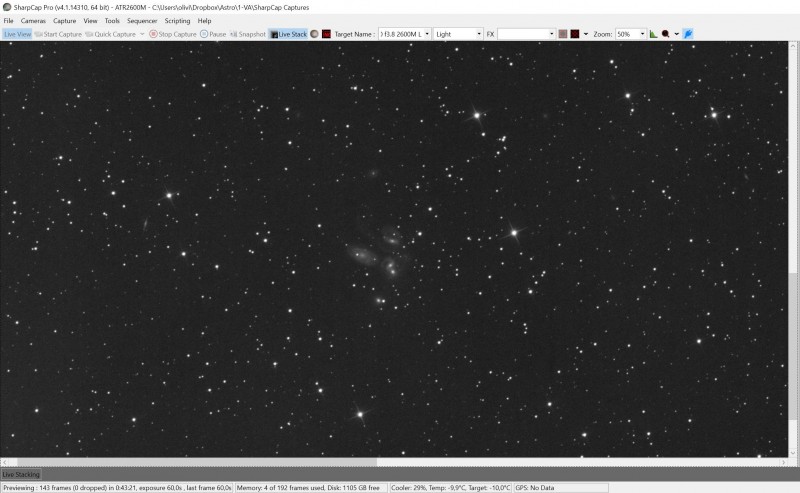
Task: Click the magnifier focus-zoom icon
Action: click(665, 34)
